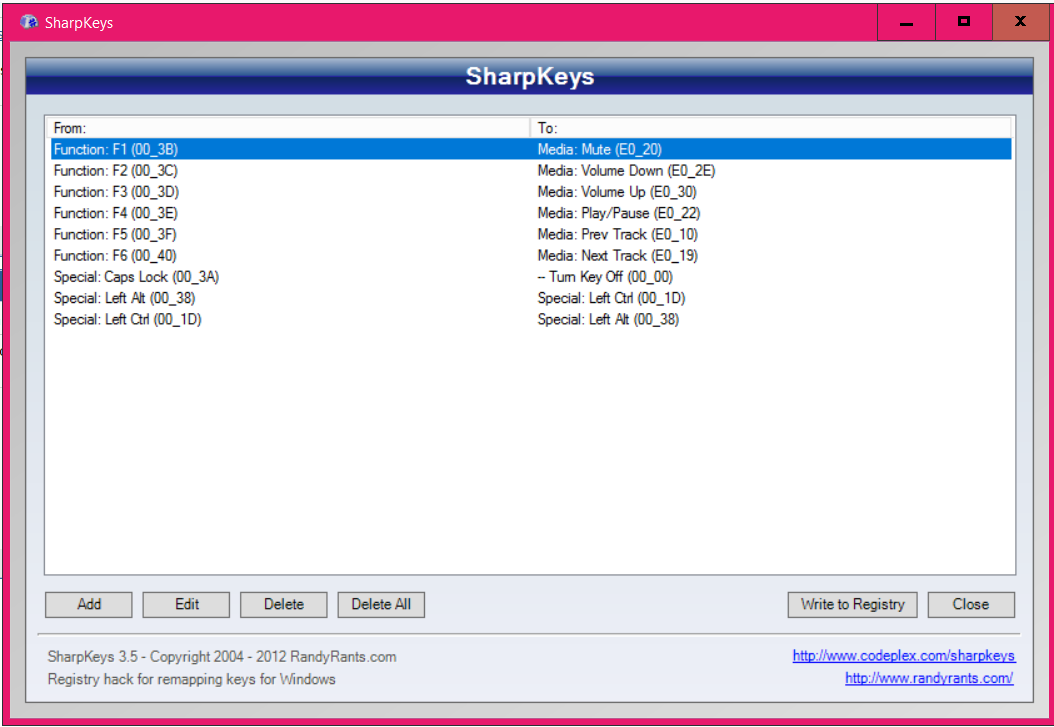Click the To entry Special: Left Alt (00_38)

point(608,319)
